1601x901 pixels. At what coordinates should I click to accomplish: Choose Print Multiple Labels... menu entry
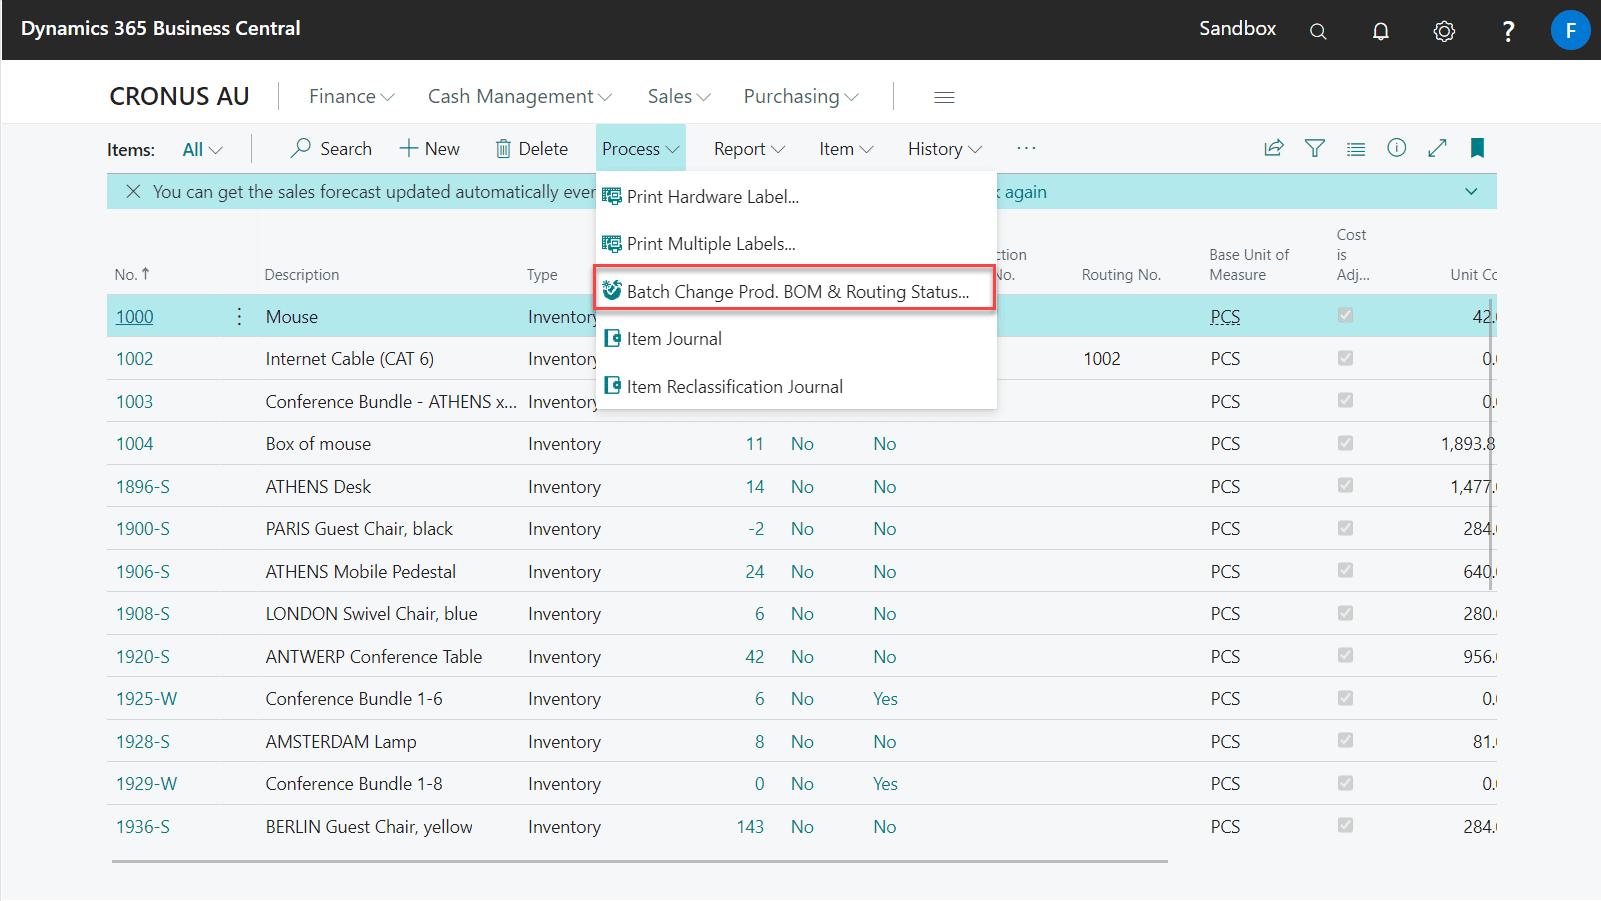tap(796, 244)
